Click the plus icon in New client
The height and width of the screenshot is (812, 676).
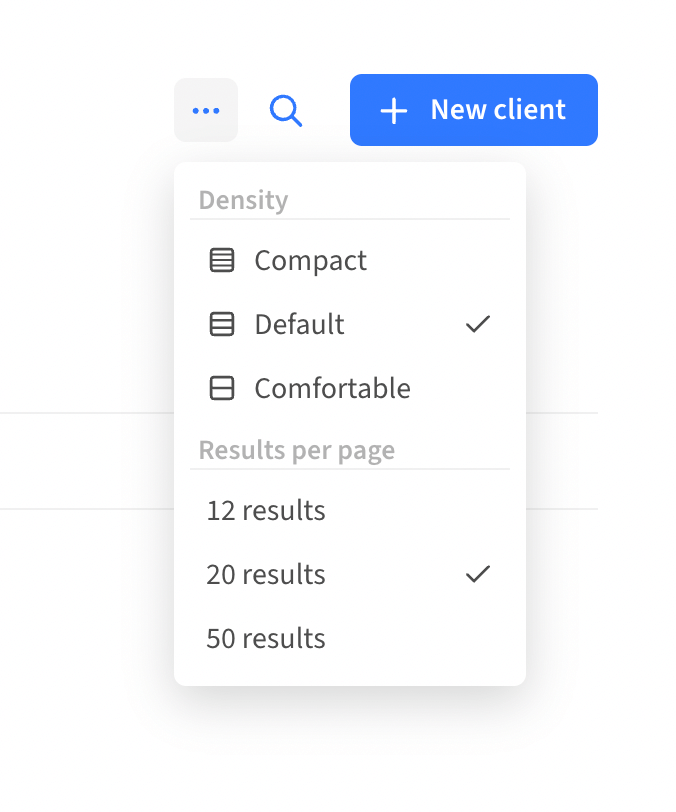394,110
